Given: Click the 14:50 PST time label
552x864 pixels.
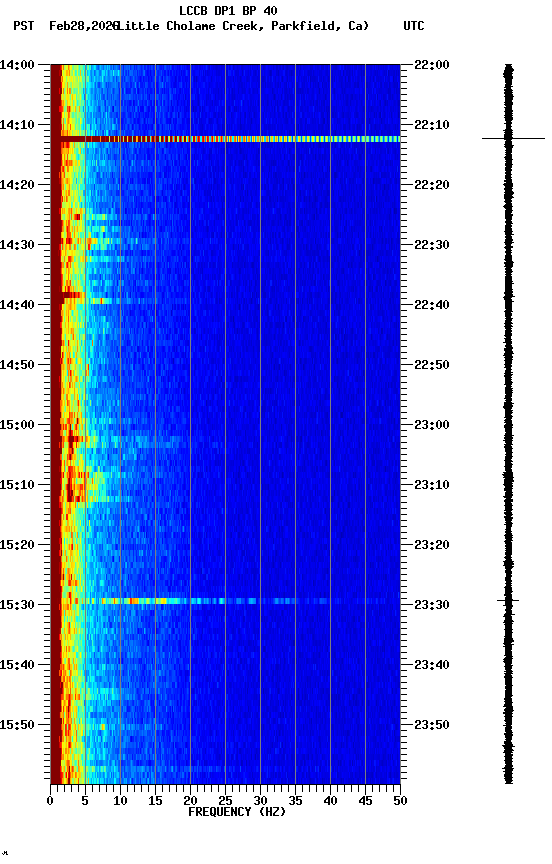Looking at the screenshot, I should coord(17,365).
